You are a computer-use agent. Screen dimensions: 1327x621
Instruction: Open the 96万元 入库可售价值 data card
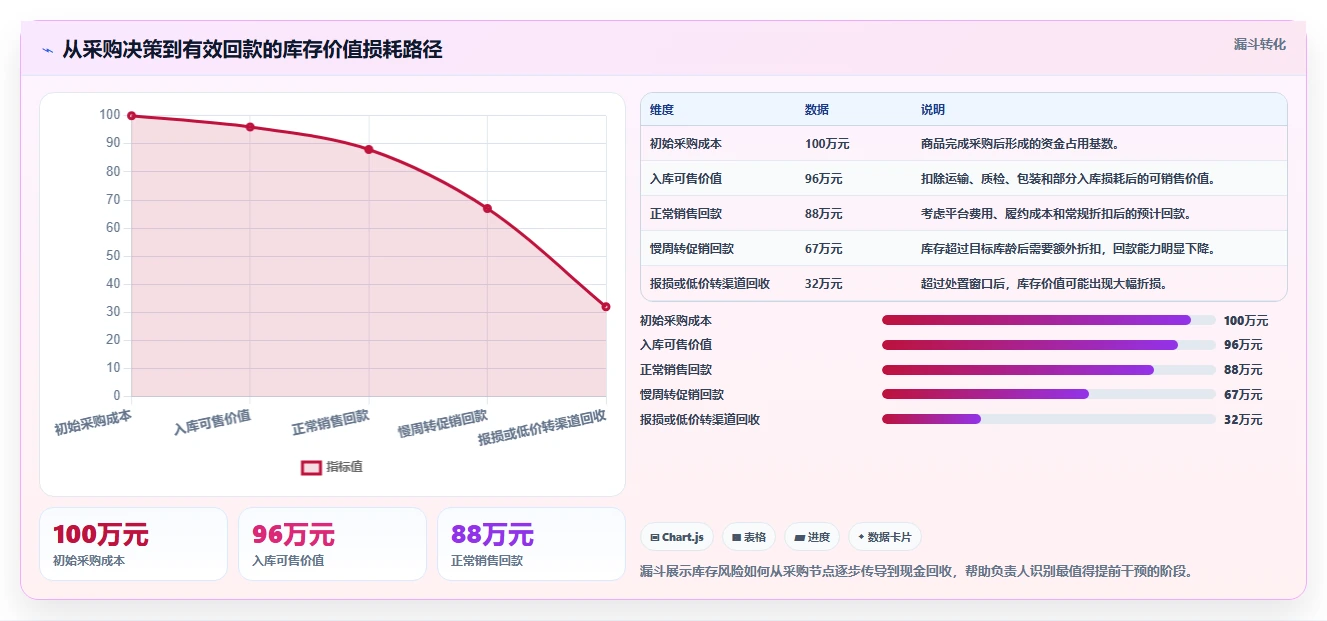click(332, 544)
